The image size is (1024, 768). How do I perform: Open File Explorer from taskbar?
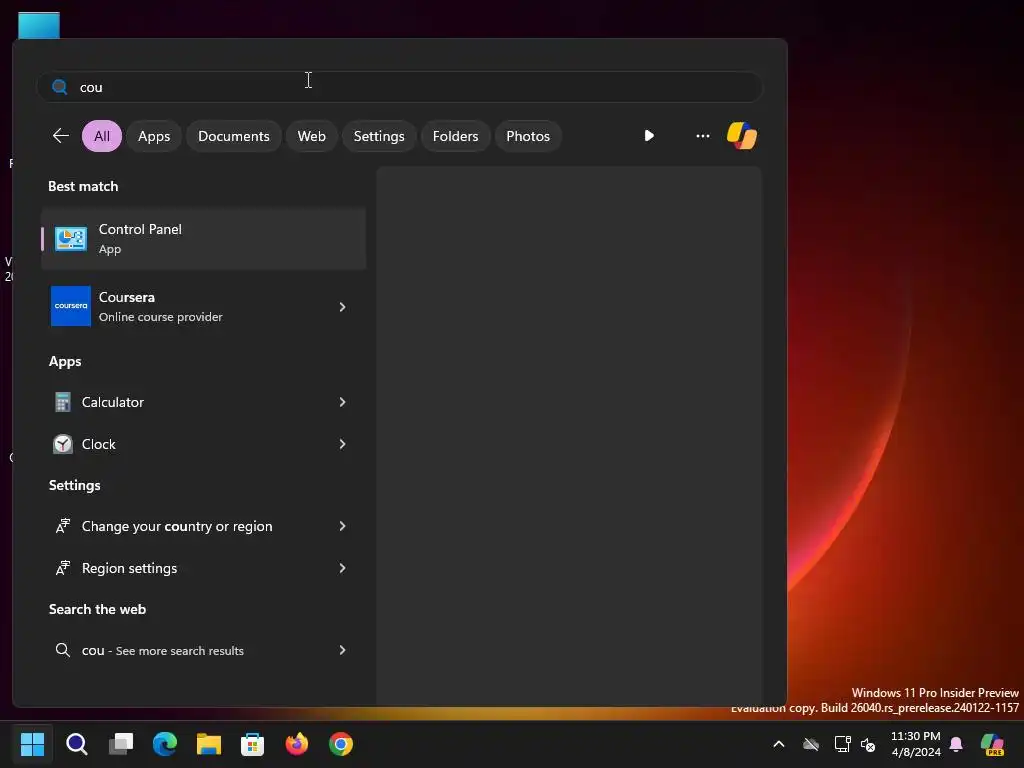tap(209, 744)
